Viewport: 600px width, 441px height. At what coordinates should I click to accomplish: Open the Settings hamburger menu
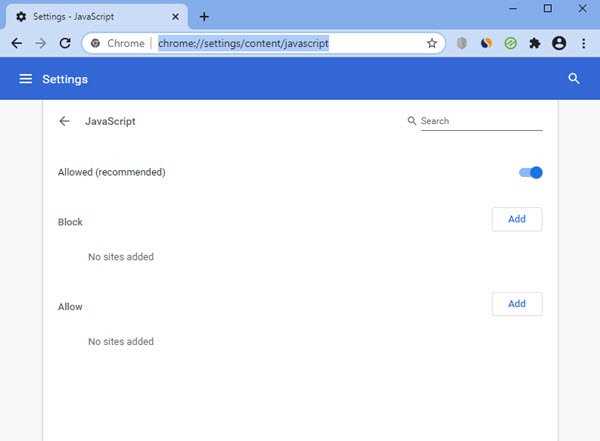(26, 79)
